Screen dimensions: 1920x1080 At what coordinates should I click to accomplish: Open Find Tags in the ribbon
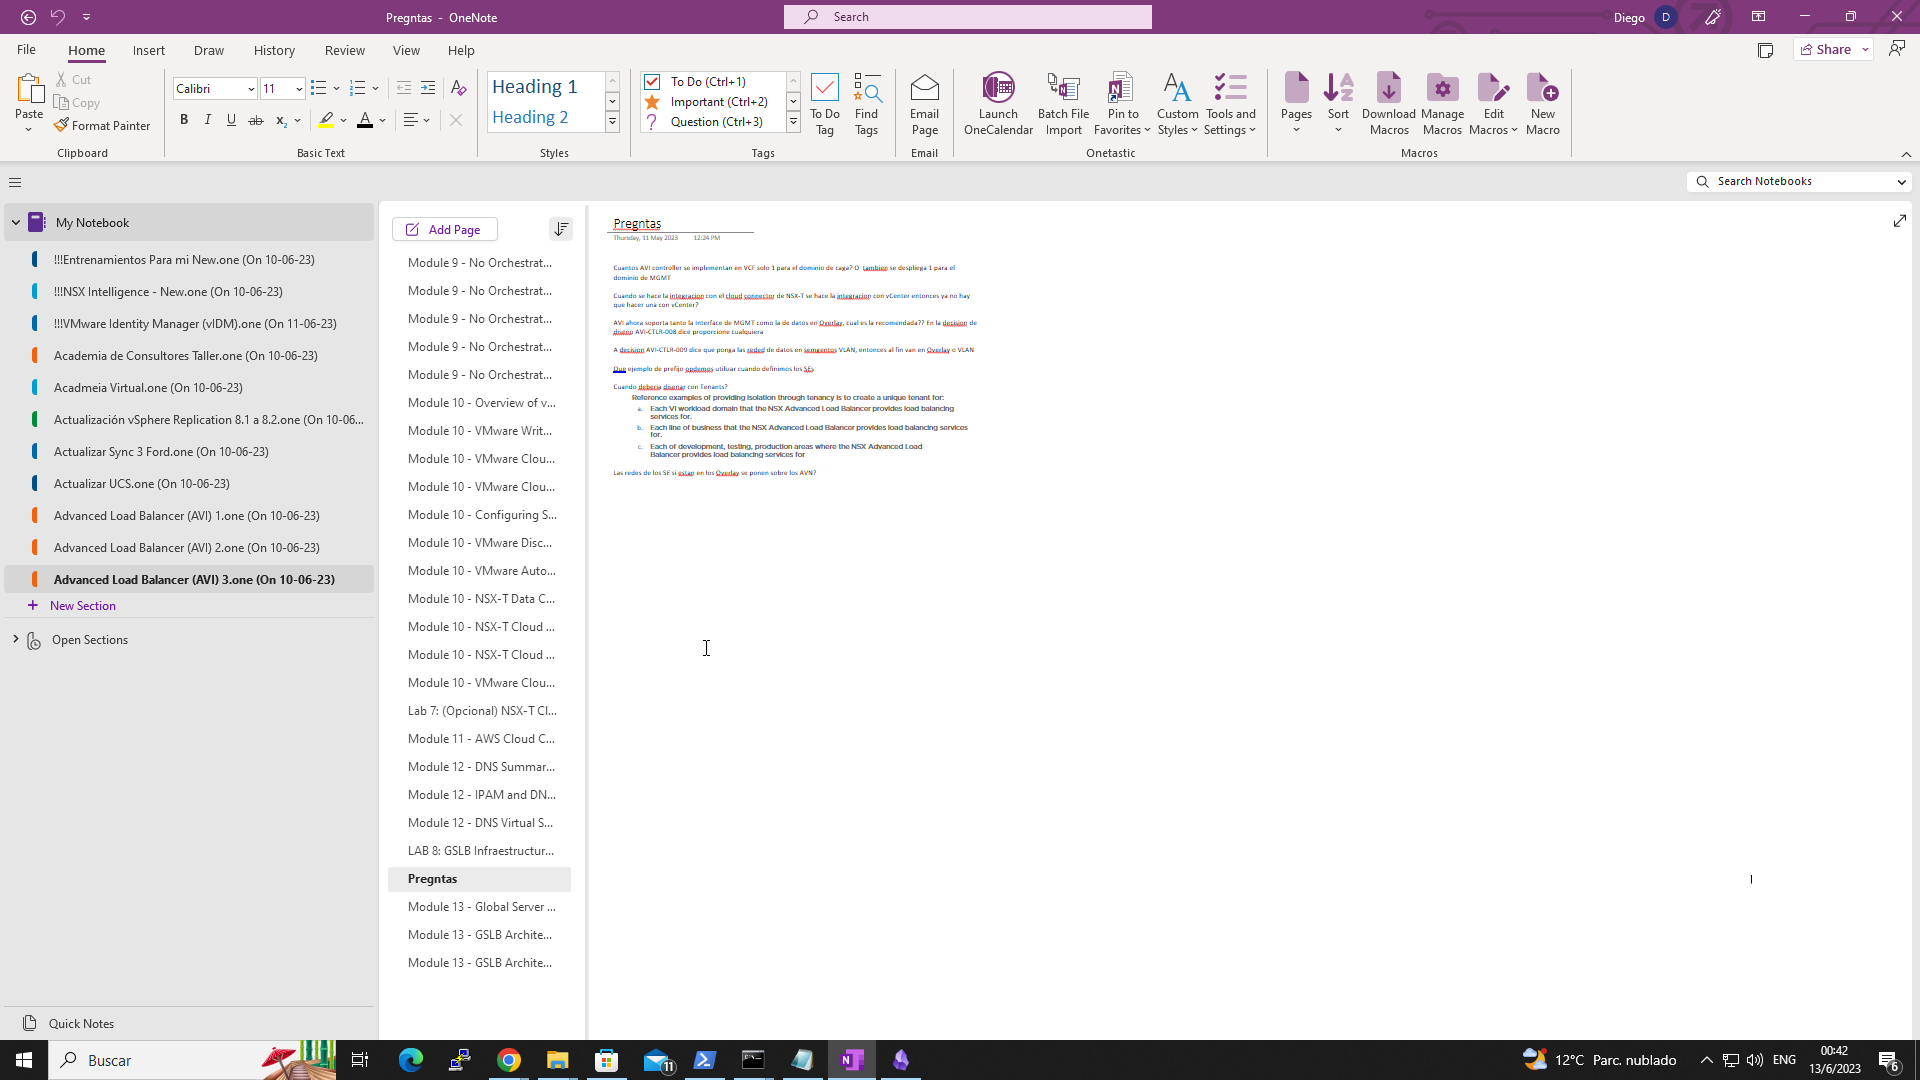(x=866, y=103)
